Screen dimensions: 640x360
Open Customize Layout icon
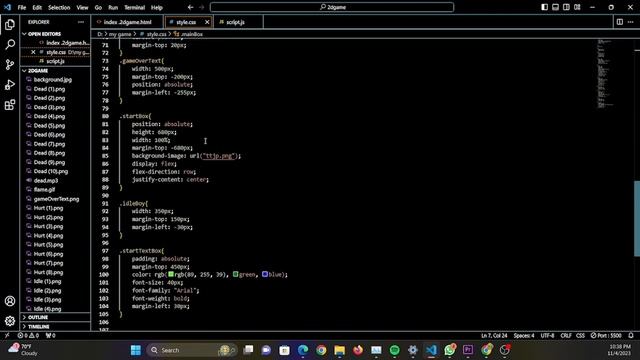[x=577, y=7]
